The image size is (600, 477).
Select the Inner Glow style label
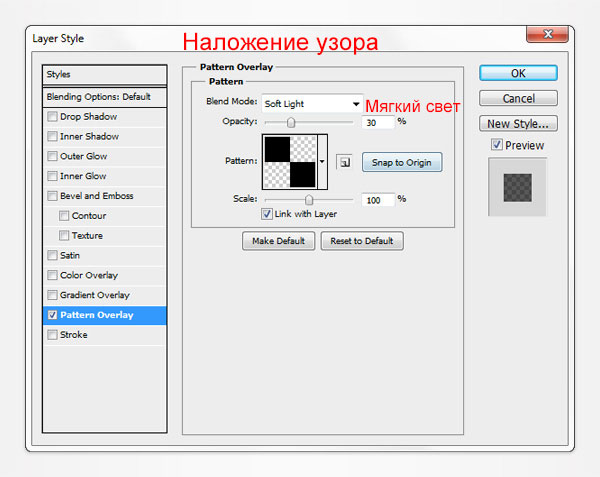click(x=83, y=176)
